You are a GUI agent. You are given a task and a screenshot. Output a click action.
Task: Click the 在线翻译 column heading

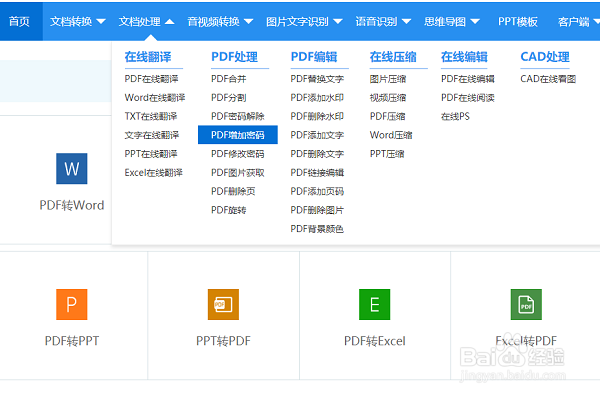[148, 57]
